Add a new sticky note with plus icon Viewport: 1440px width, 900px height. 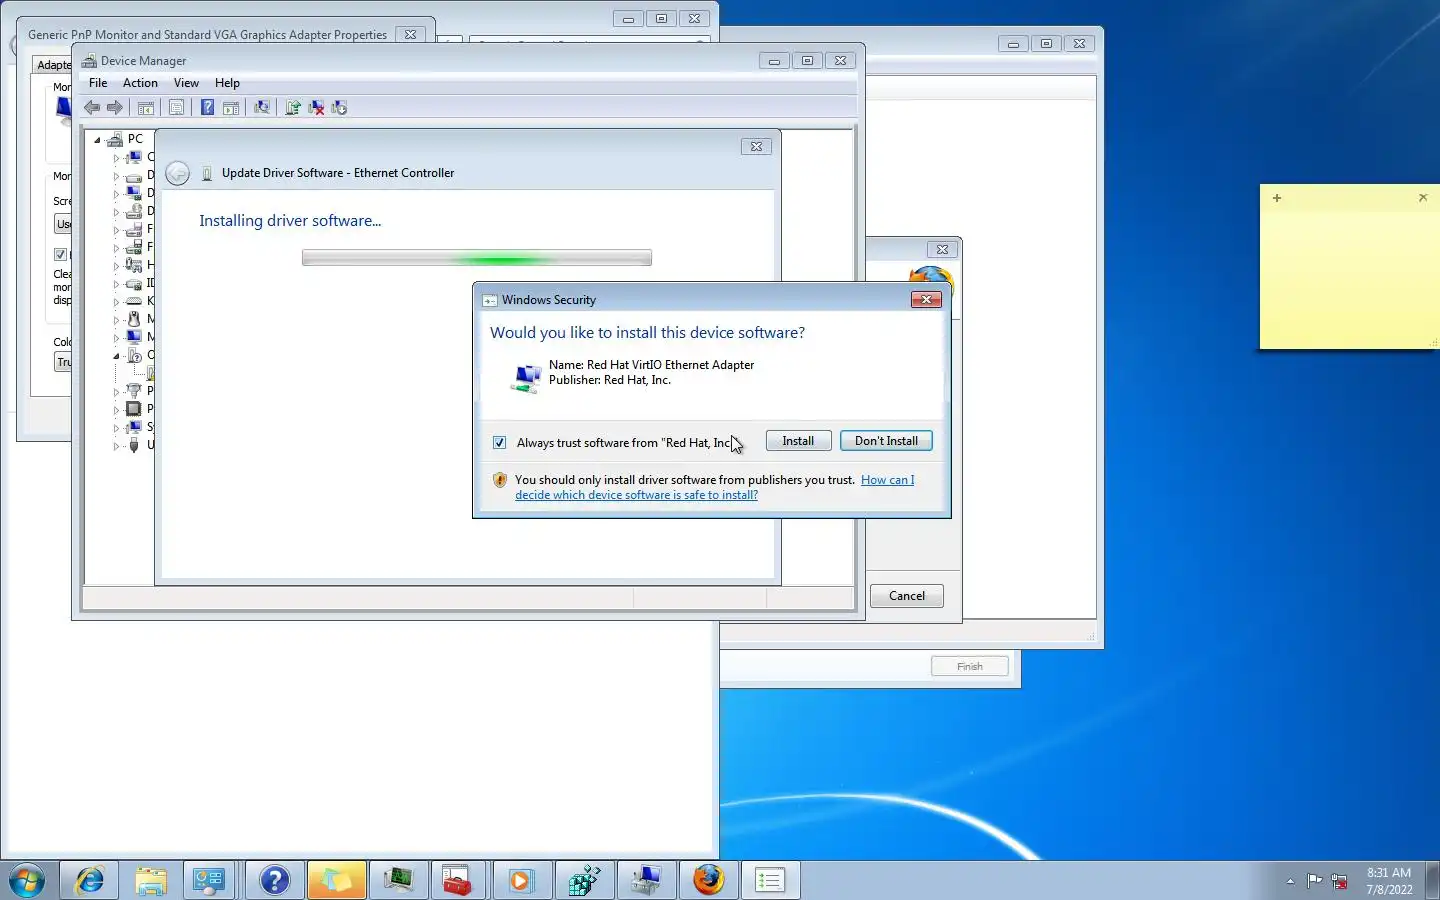(1277, 198)
